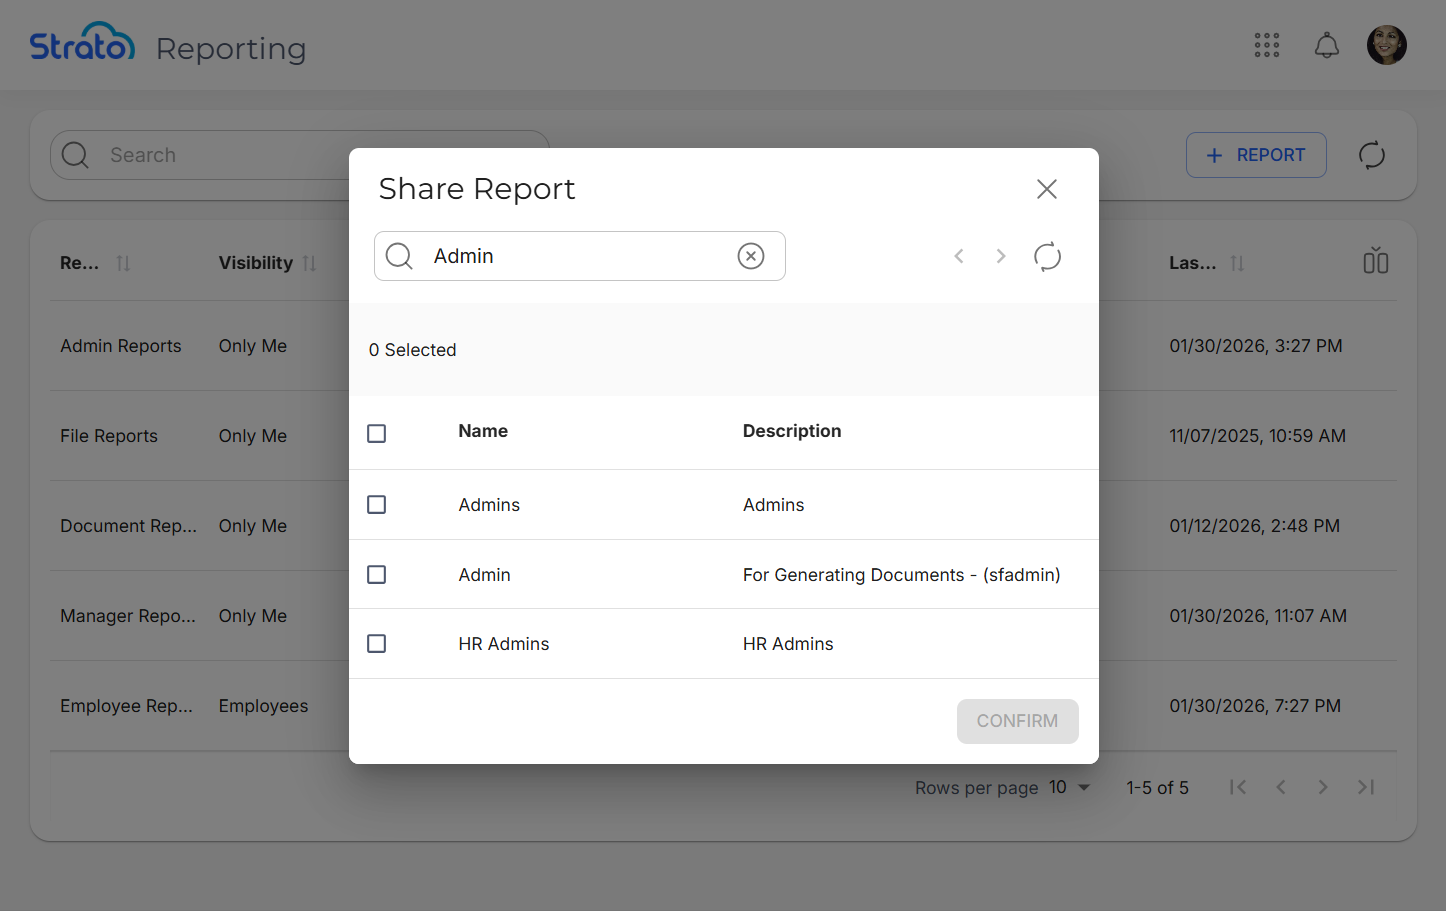Sort by the Visibility column

pyautogui.click(x=309, y=263)
